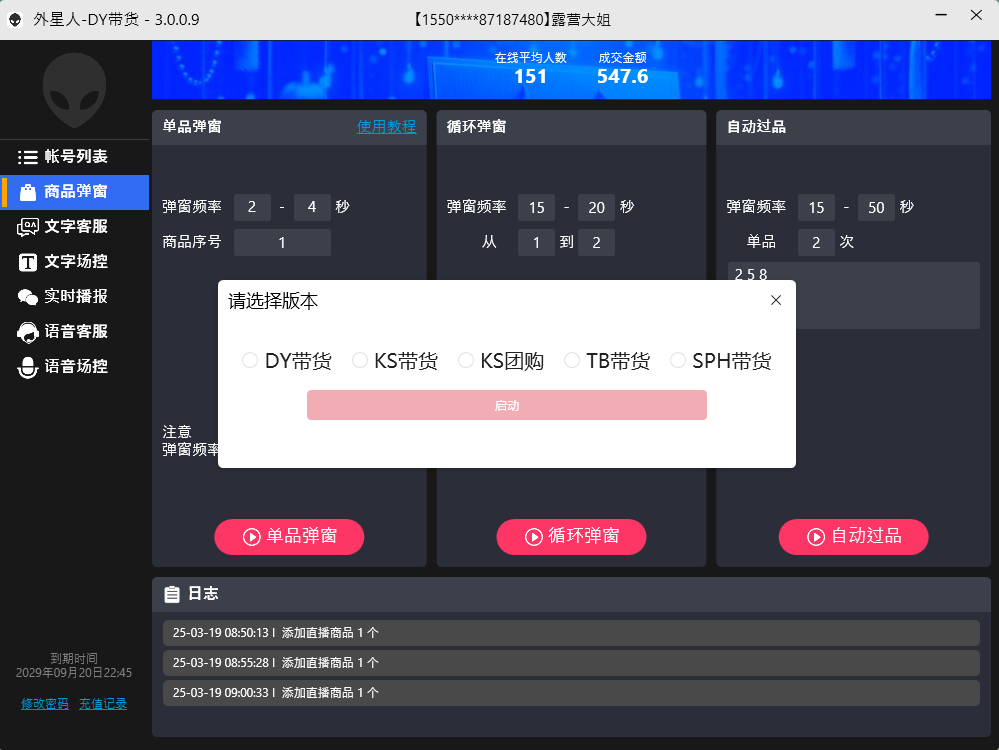Click play icon on 循环弹窗 button
This screenshot has width=999, height=750.
pos(533,537)
